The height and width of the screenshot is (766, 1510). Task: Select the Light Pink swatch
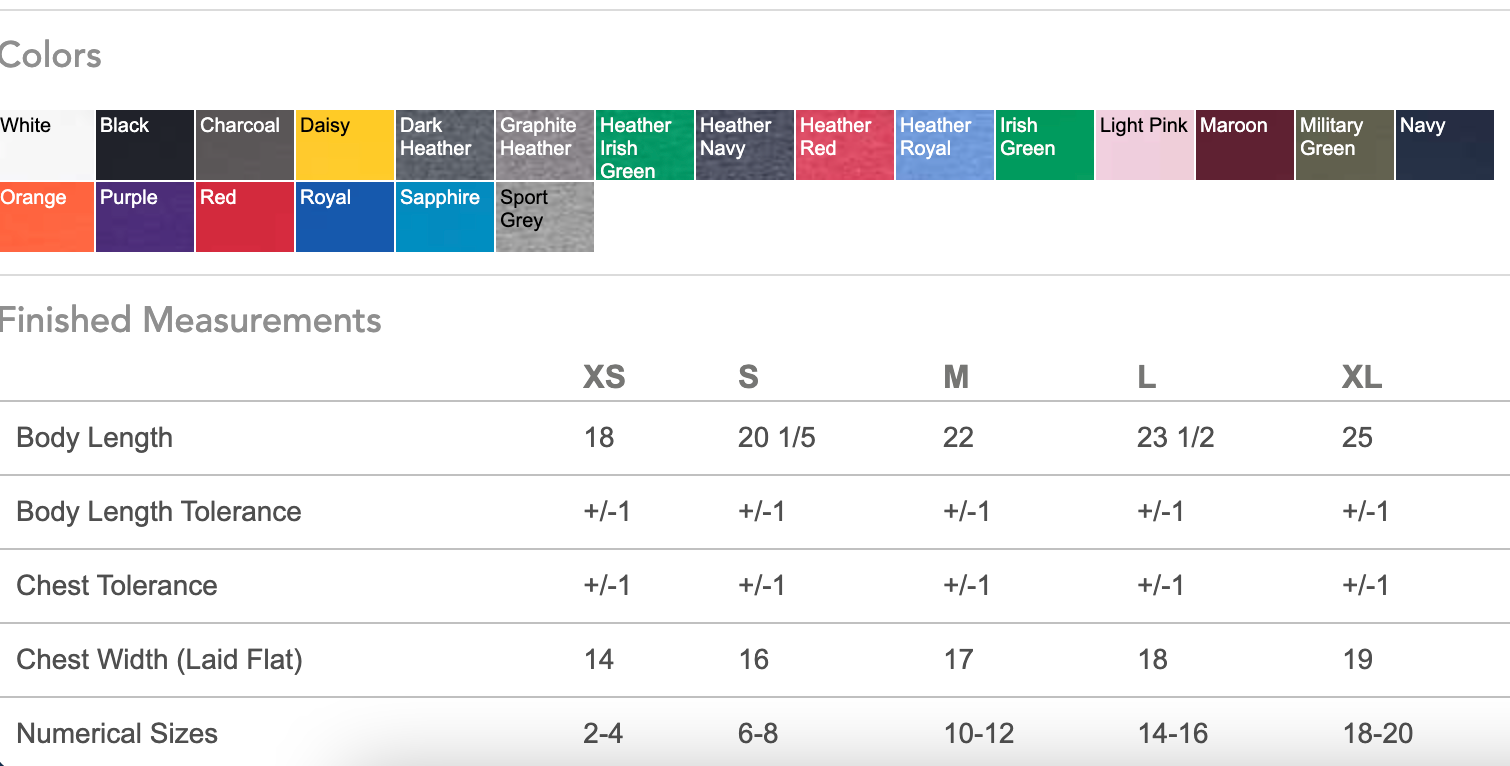(x=1145, y=145)
